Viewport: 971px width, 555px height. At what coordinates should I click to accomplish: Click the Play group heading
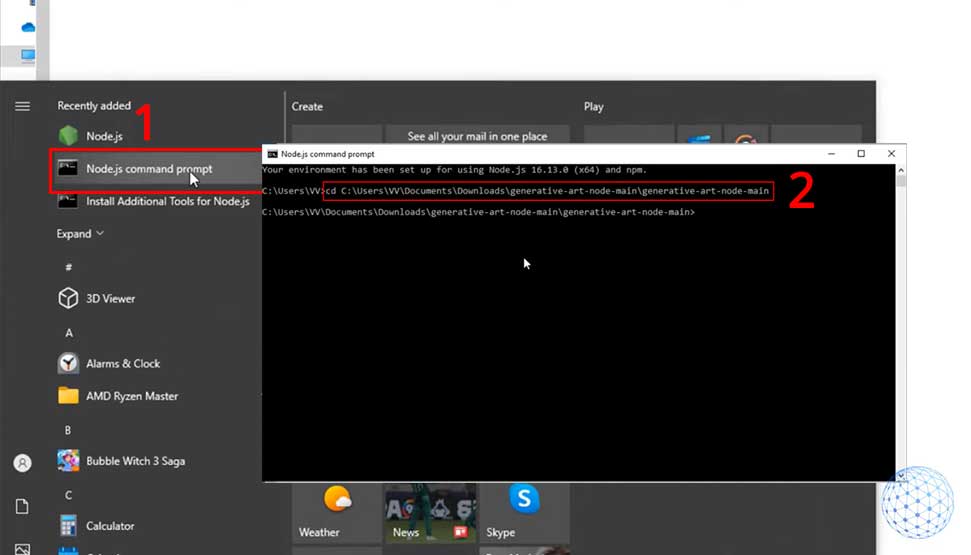tap(593, 107)
